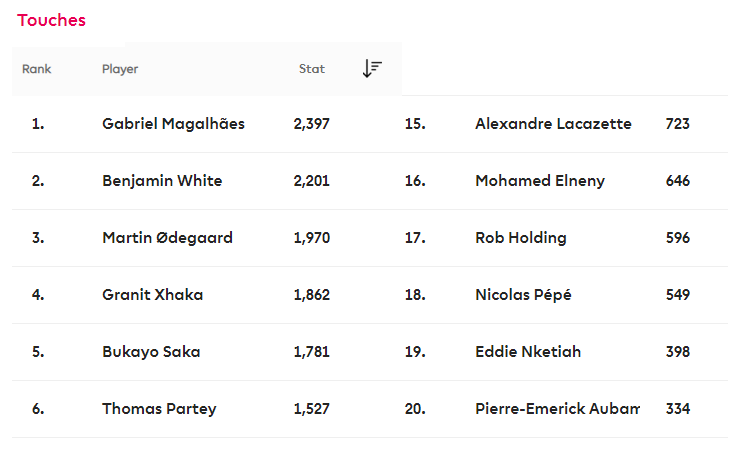Click the truncated Pierre-Emerick Aubameyang name
The width and height of the screenshot is (734, 449).
(x=556, y=409)
